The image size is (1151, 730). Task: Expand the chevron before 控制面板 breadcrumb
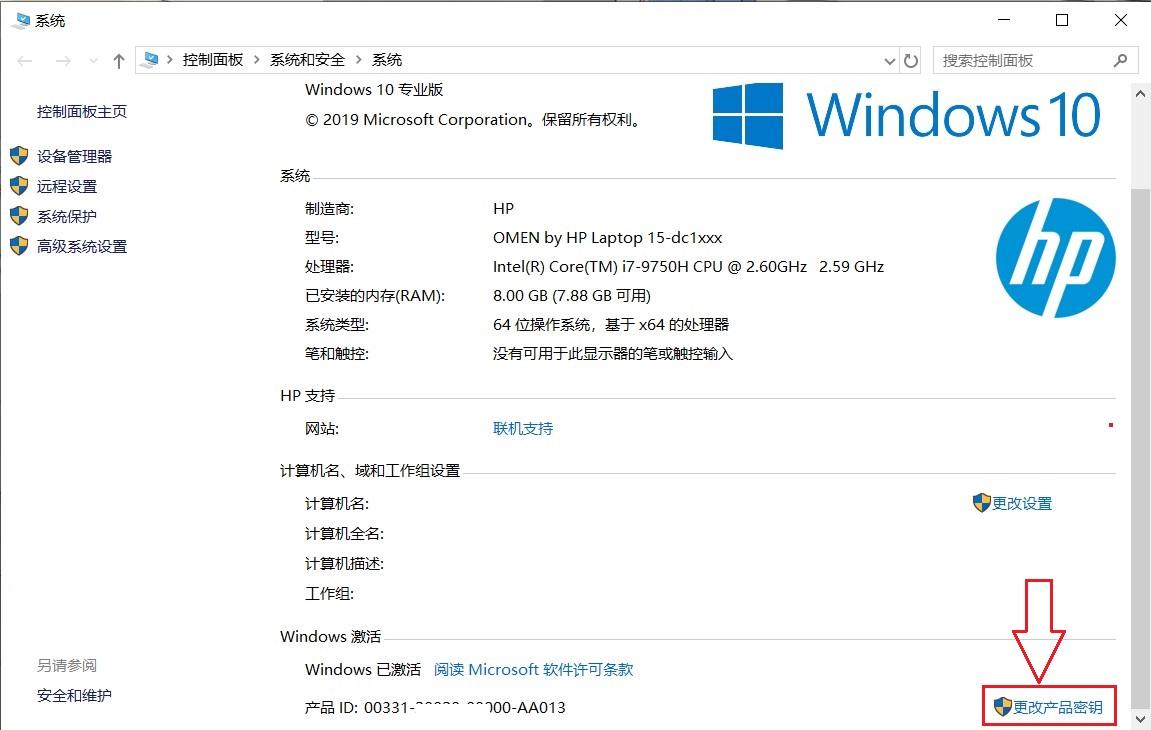[170, 60]
